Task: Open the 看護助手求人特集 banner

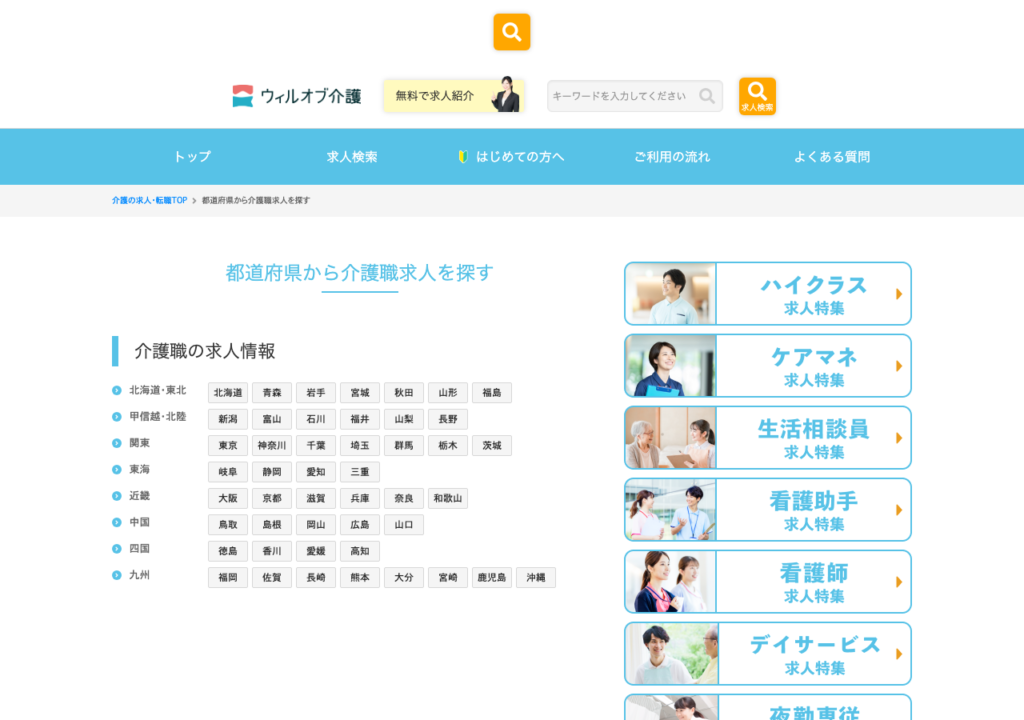Action: (768, 510)
